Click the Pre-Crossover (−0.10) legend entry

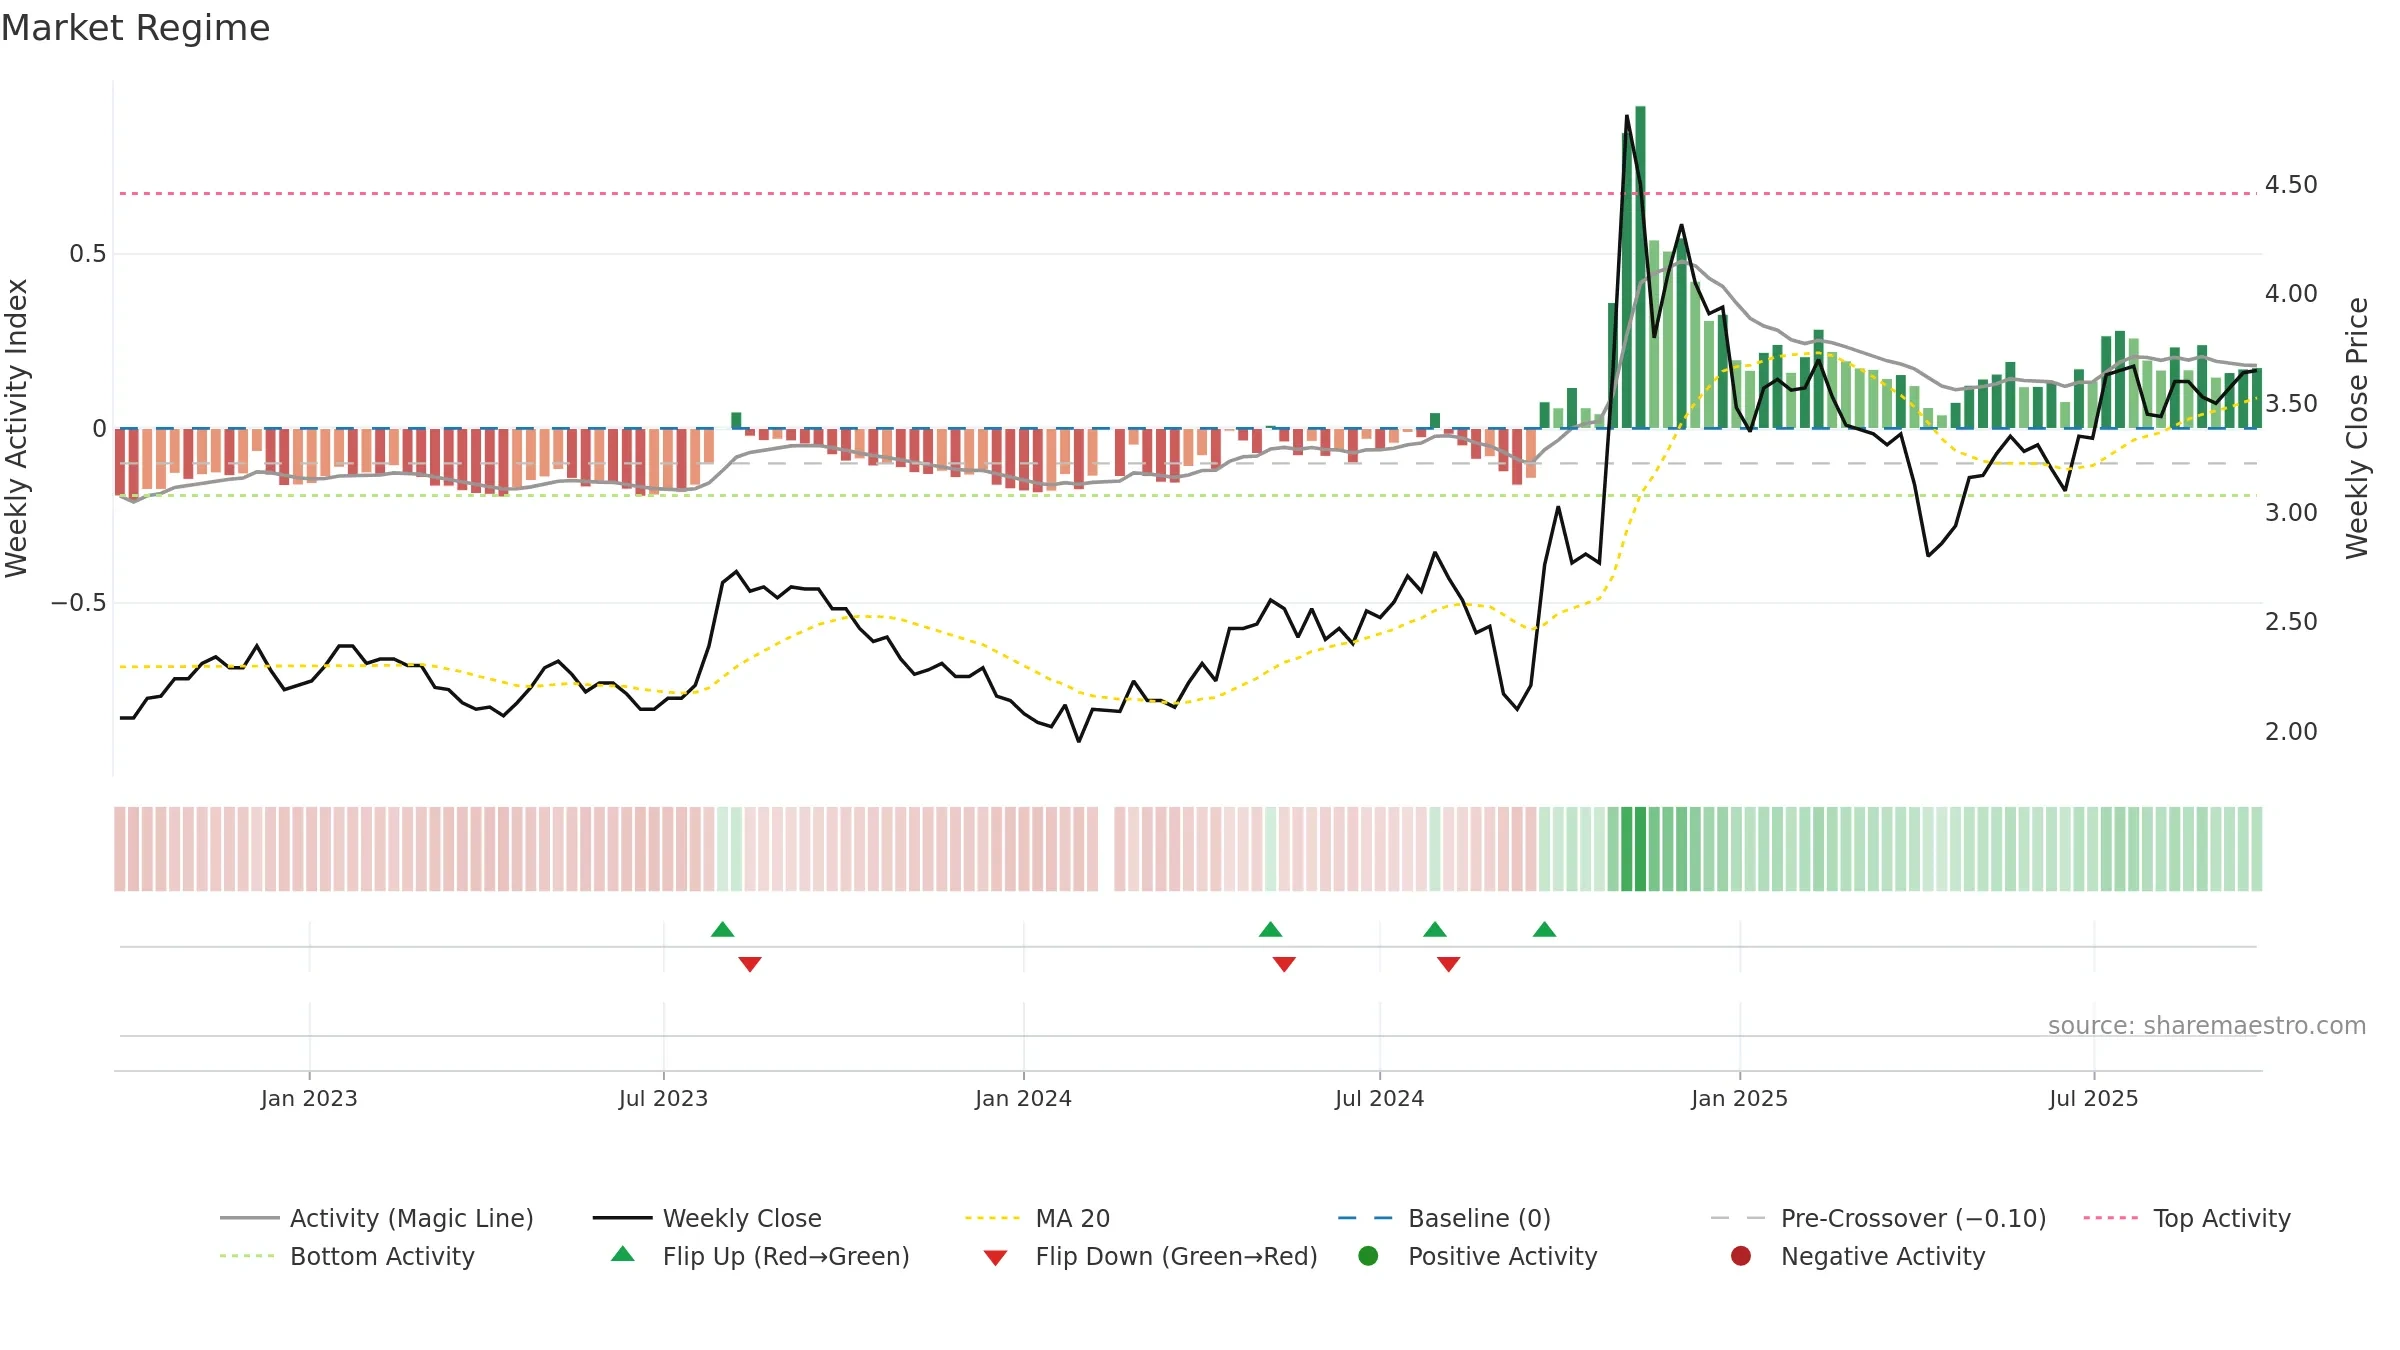click(x=1878, y=1218)
